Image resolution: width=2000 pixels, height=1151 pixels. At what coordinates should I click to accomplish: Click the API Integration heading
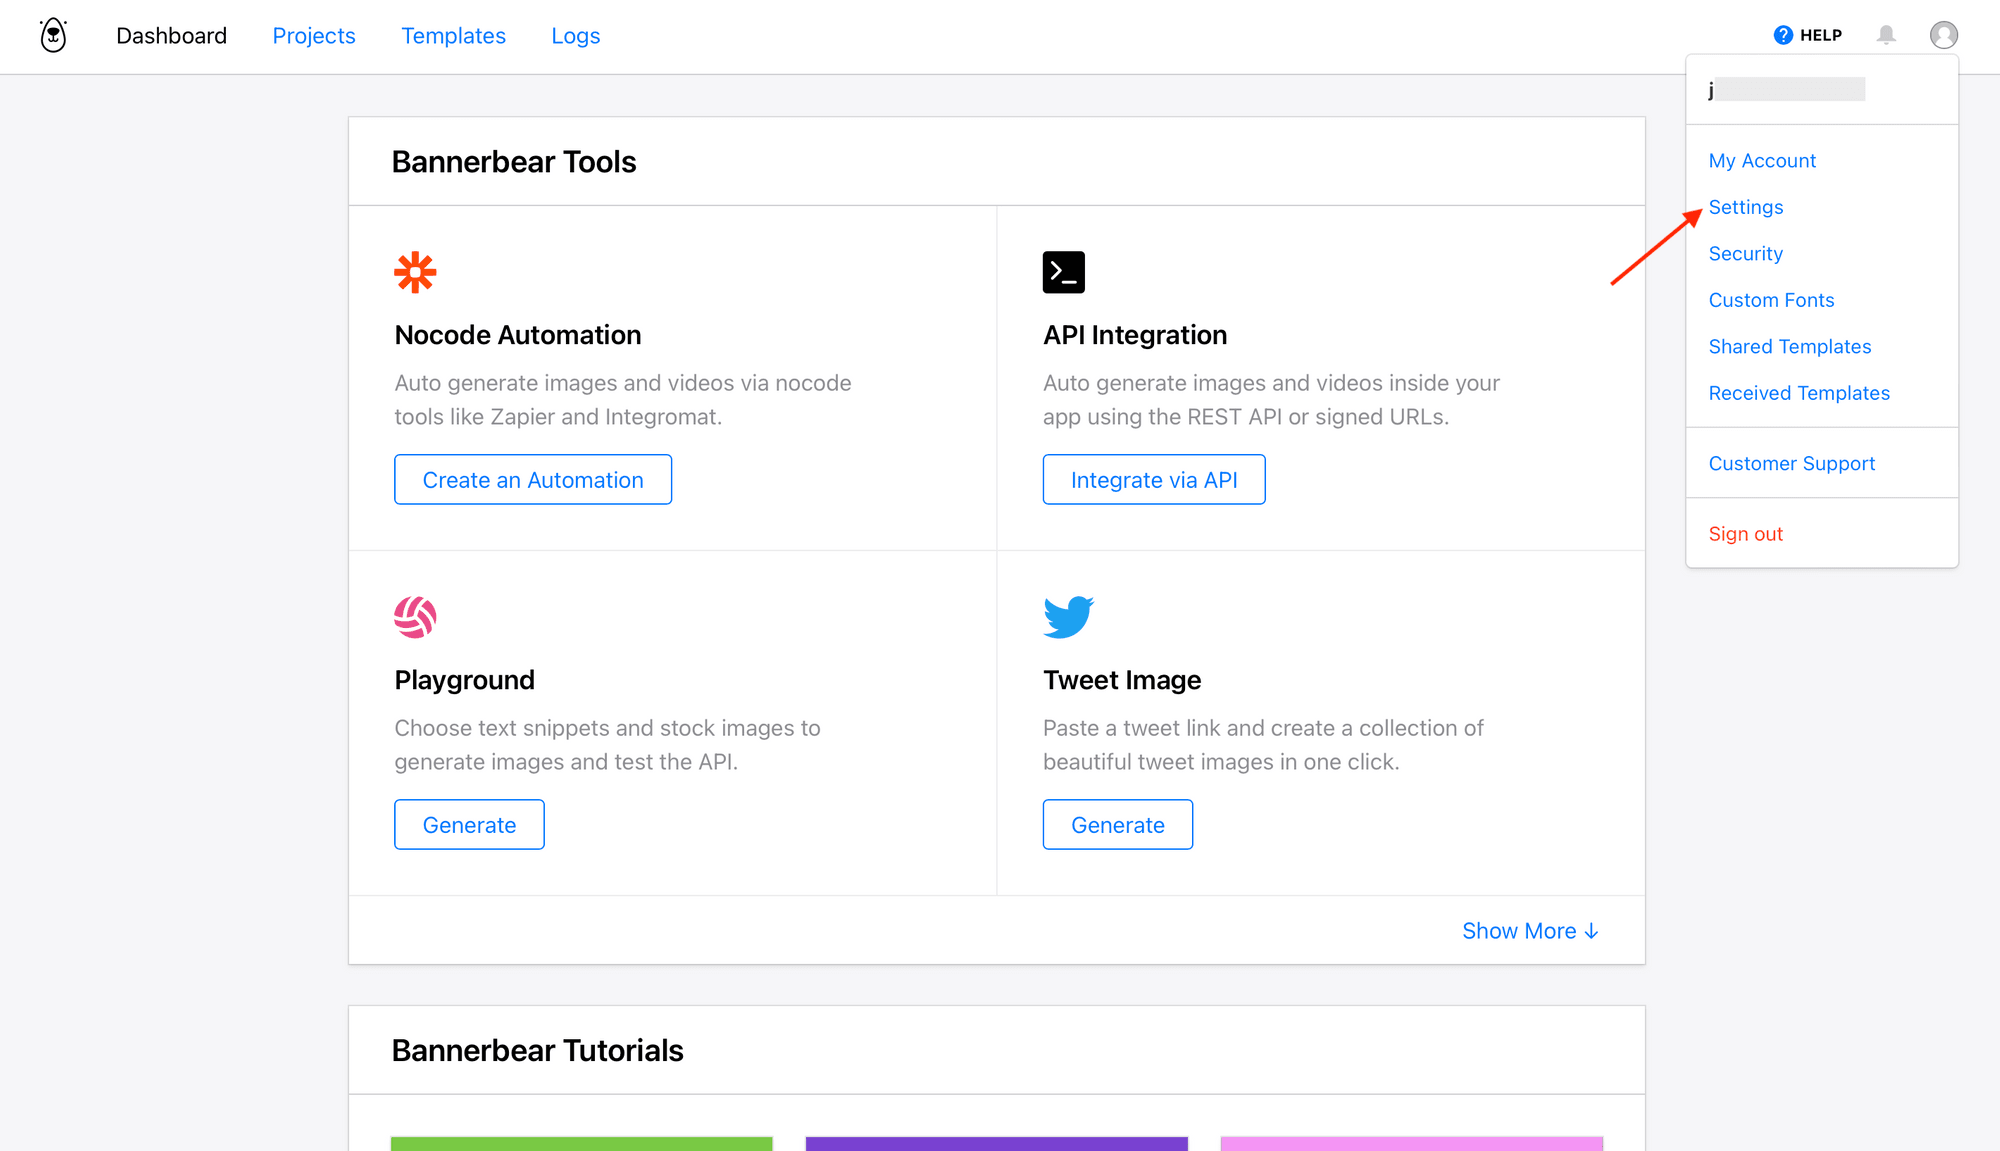pos(1135,335)
